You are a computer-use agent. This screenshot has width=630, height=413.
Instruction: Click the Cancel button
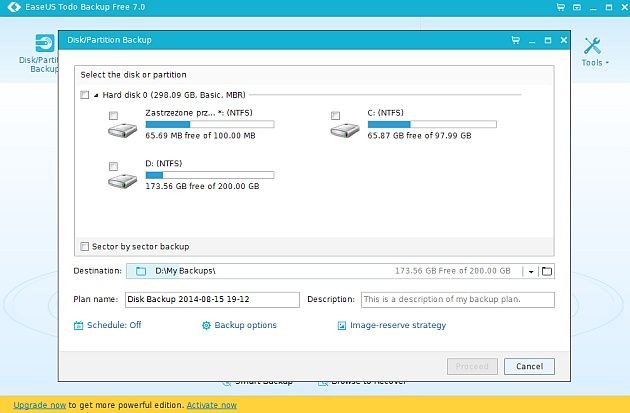530,366
